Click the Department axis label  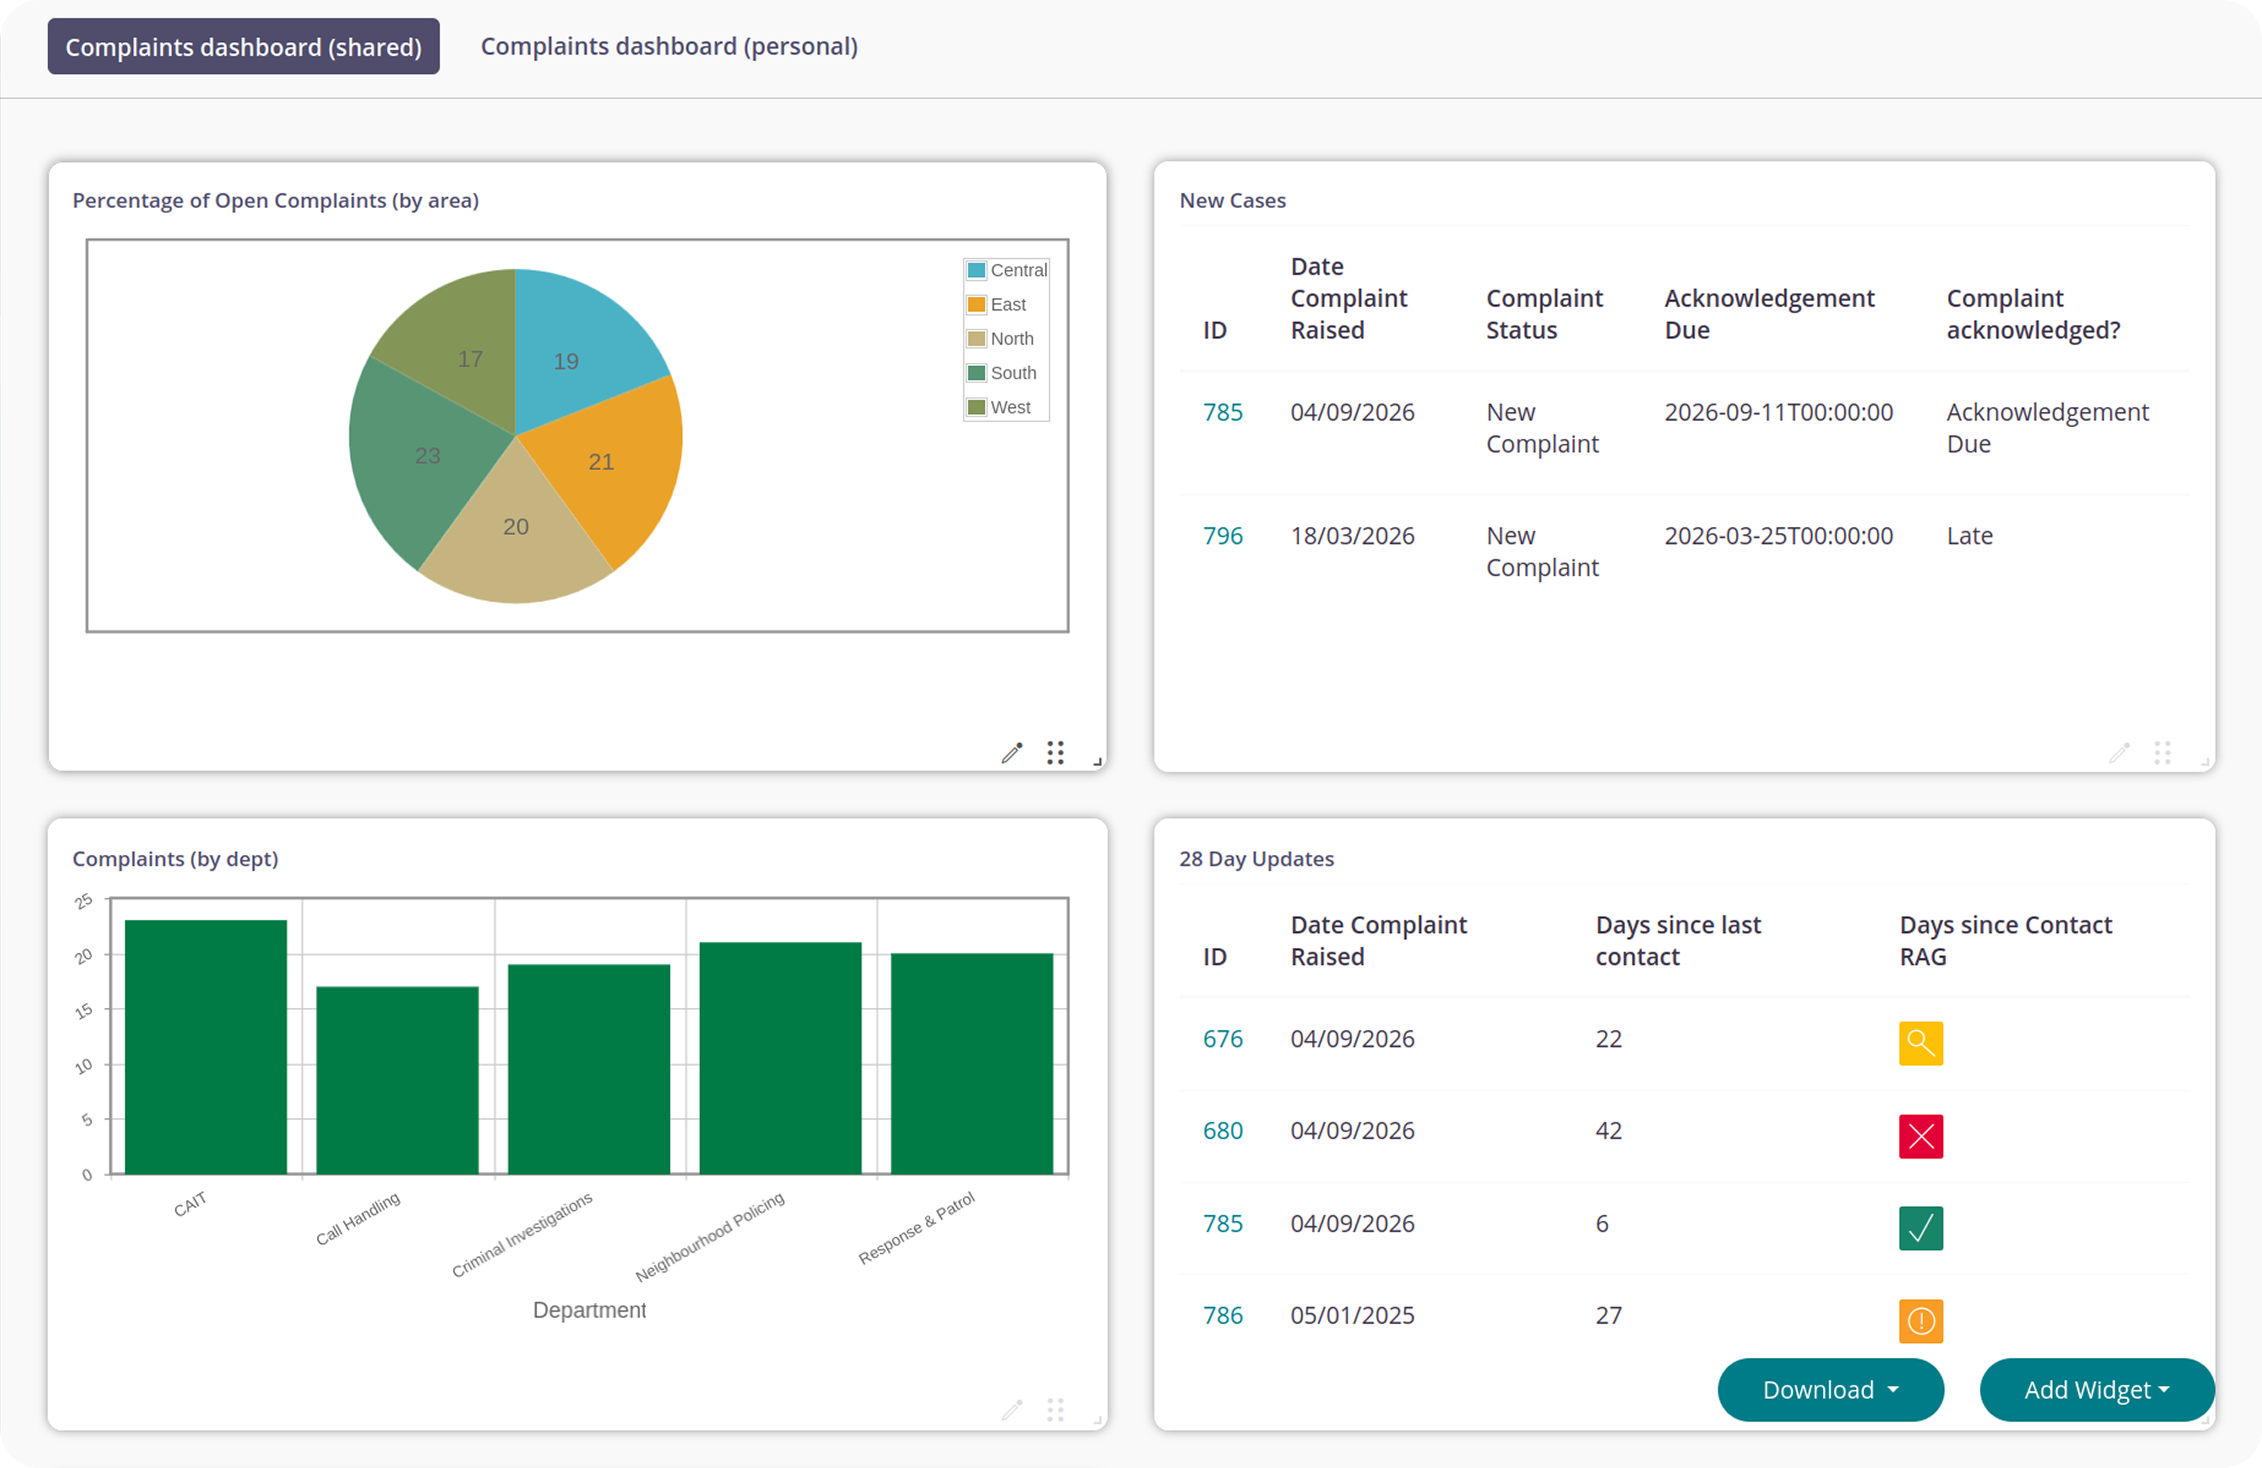(x=589, y=1310)
